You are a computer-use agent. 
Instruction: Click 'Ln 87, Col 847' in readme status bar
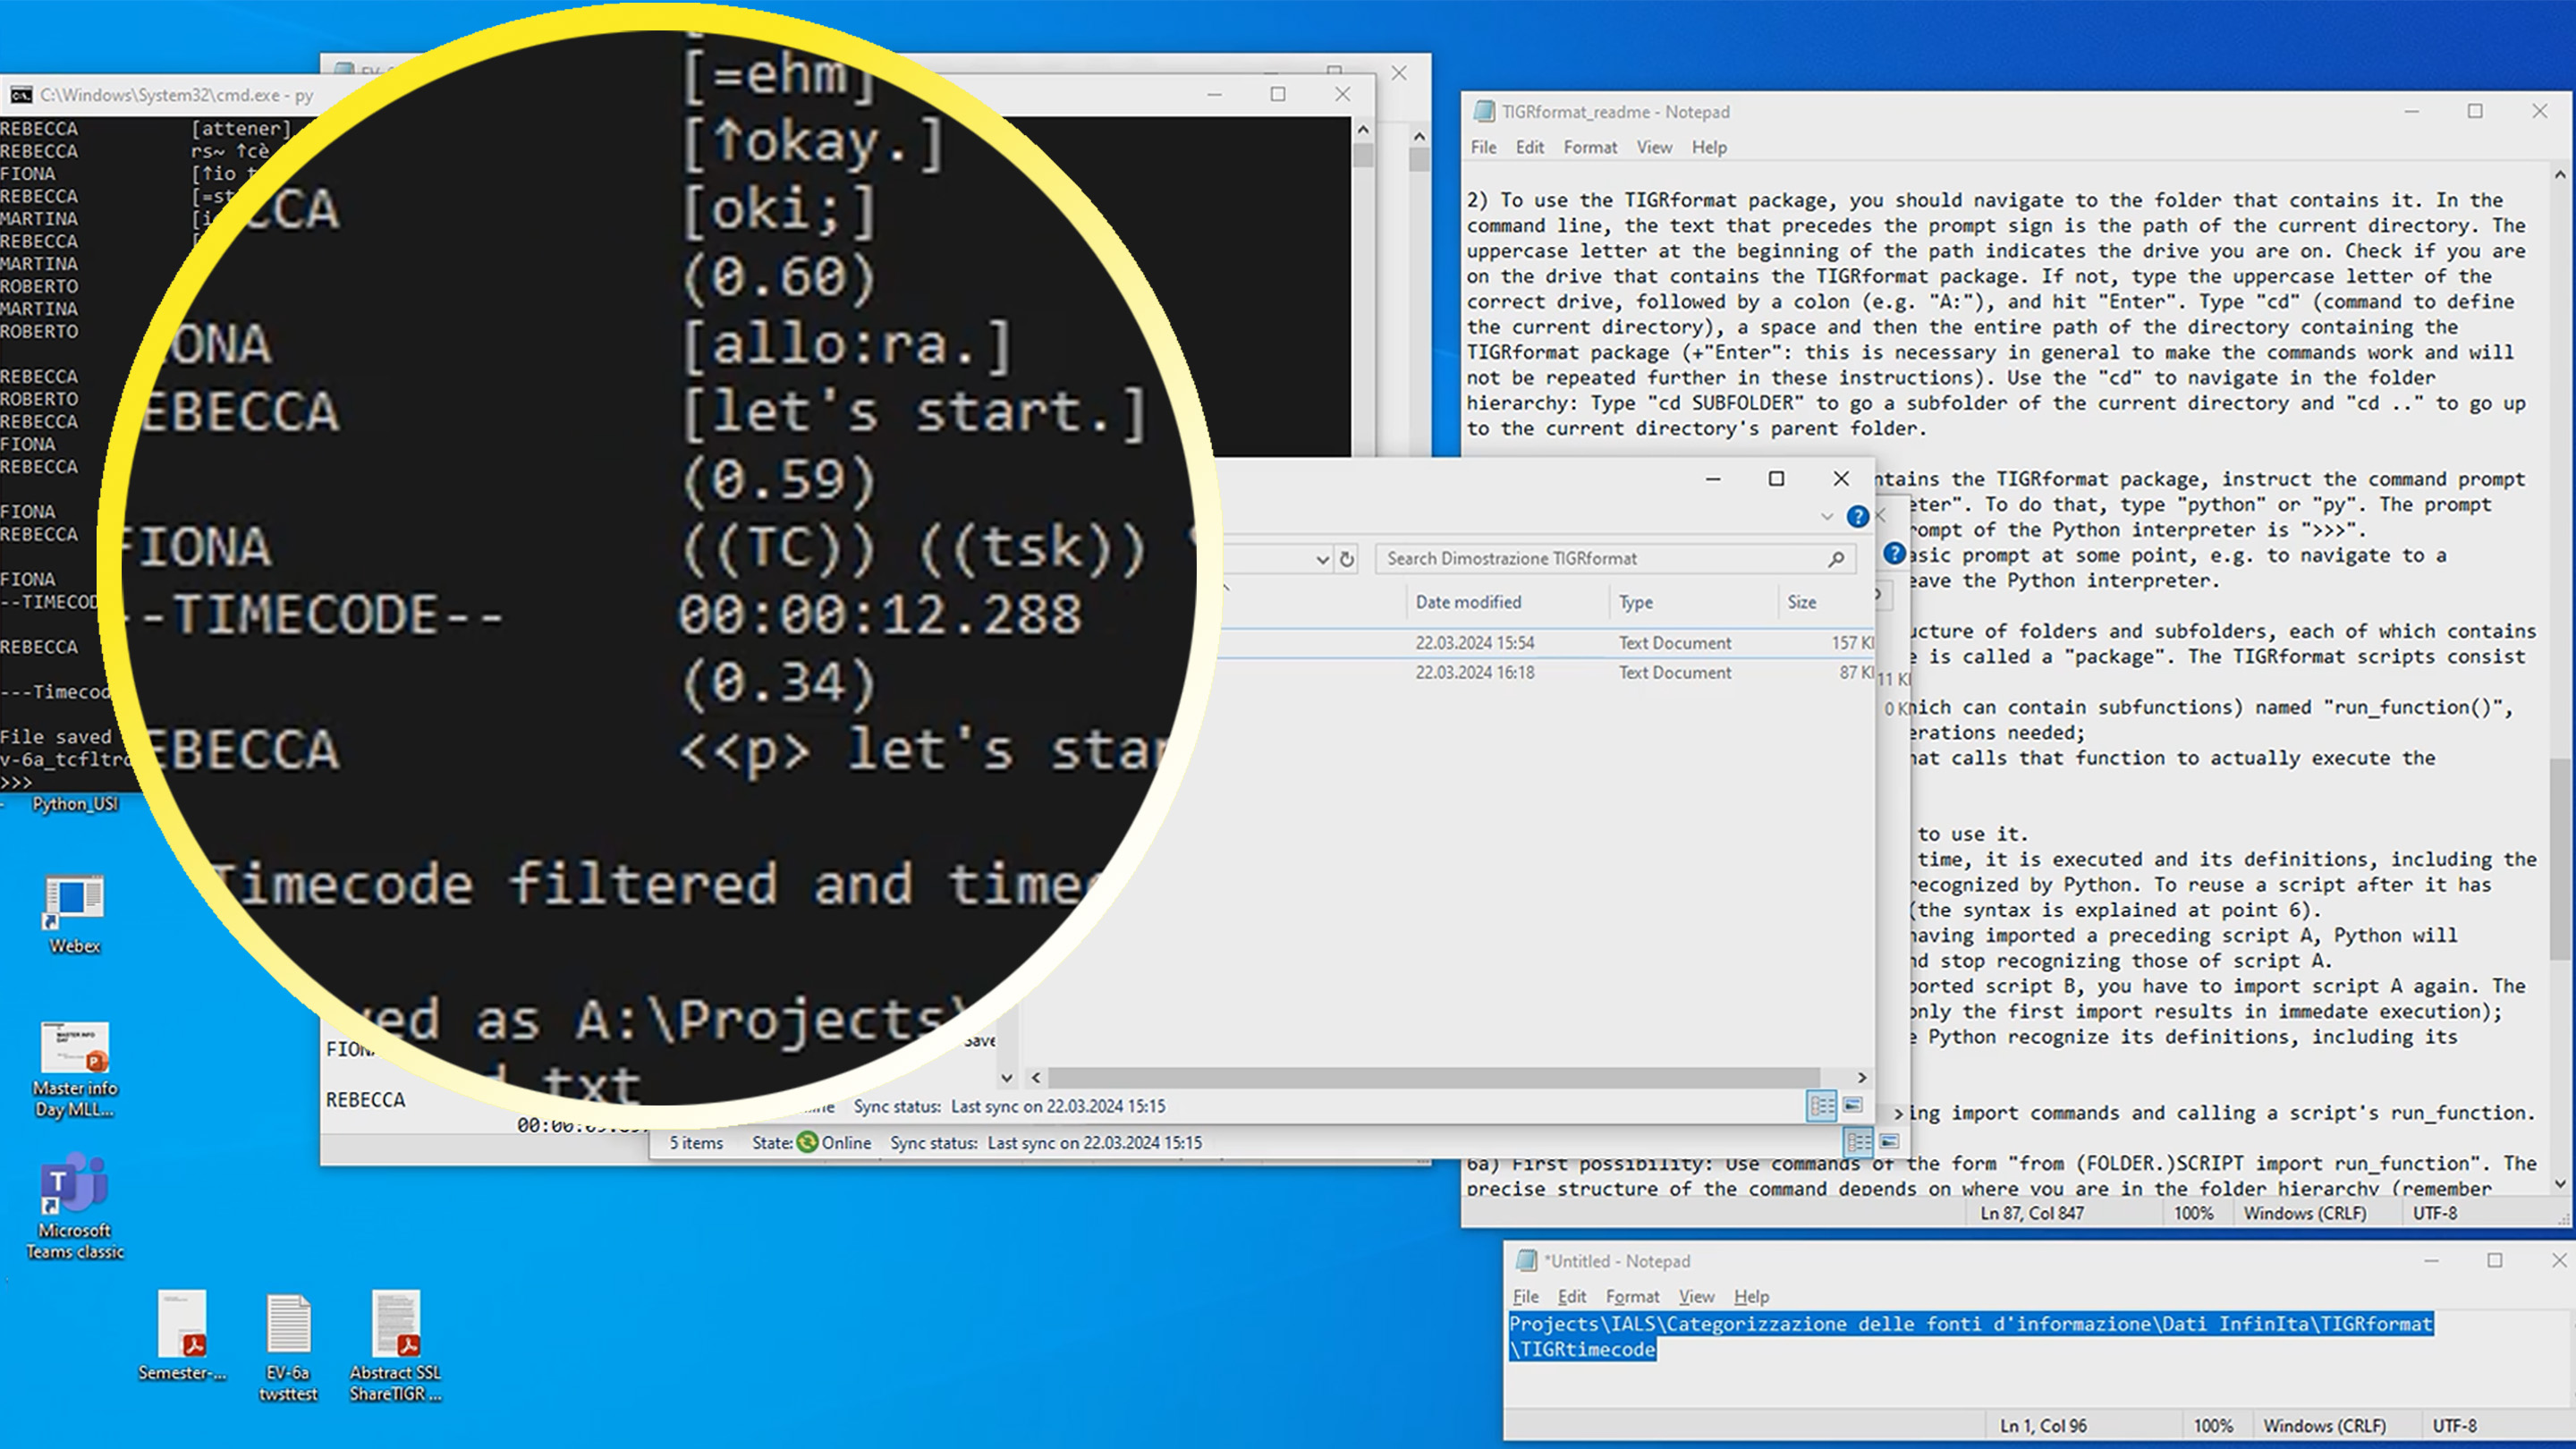click(2032, 1213)
